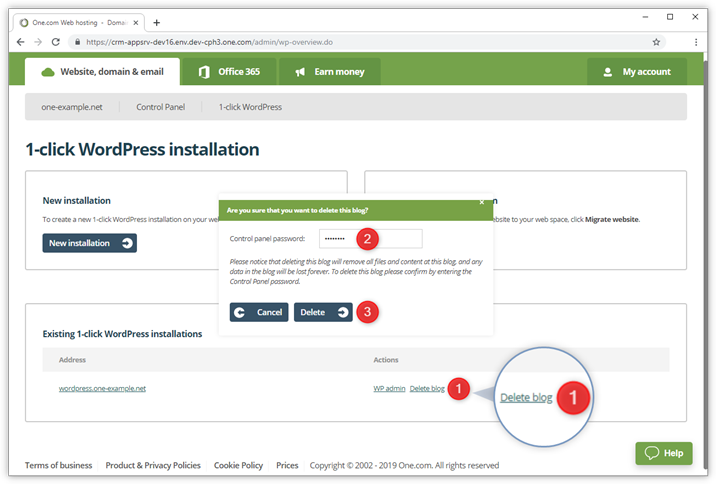Click the Office logo icon

pyautogui.click(x=204, y=72)
